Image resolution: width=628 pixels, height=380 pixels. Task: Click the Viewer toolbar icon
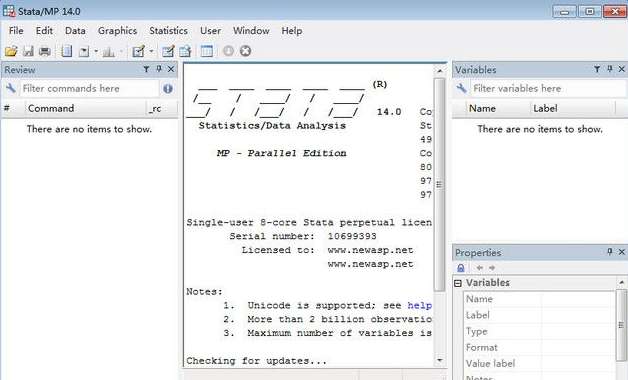(x=84, y=51)
